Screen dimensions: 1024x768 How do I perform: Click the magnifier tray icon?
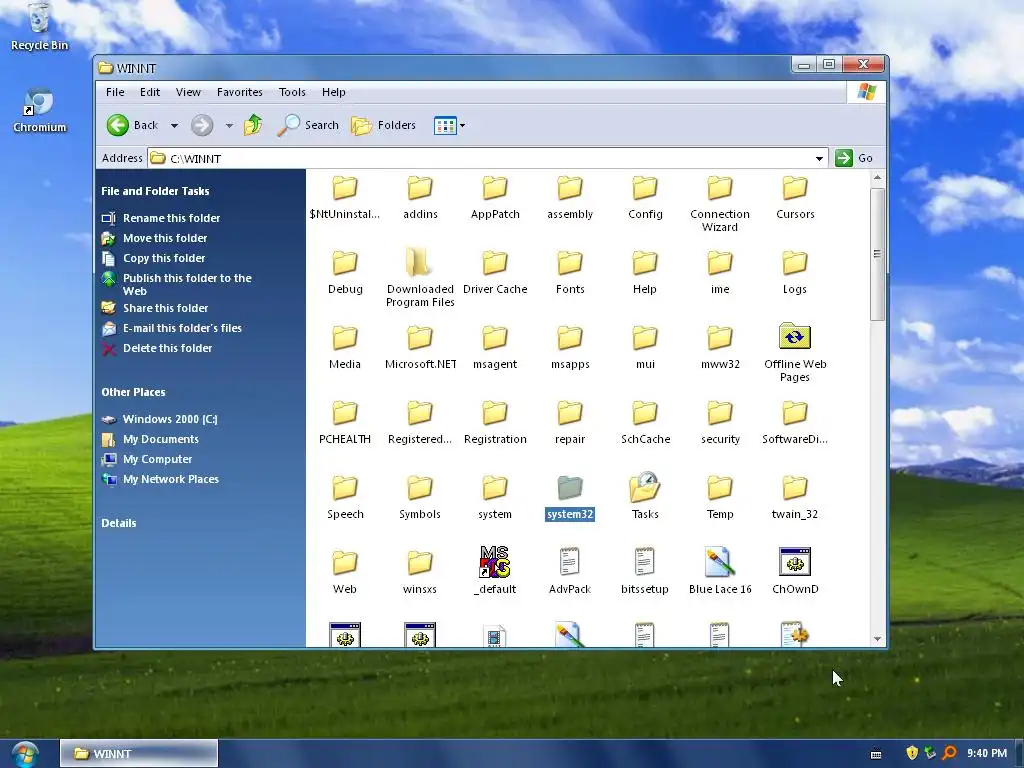pos(950,753)
